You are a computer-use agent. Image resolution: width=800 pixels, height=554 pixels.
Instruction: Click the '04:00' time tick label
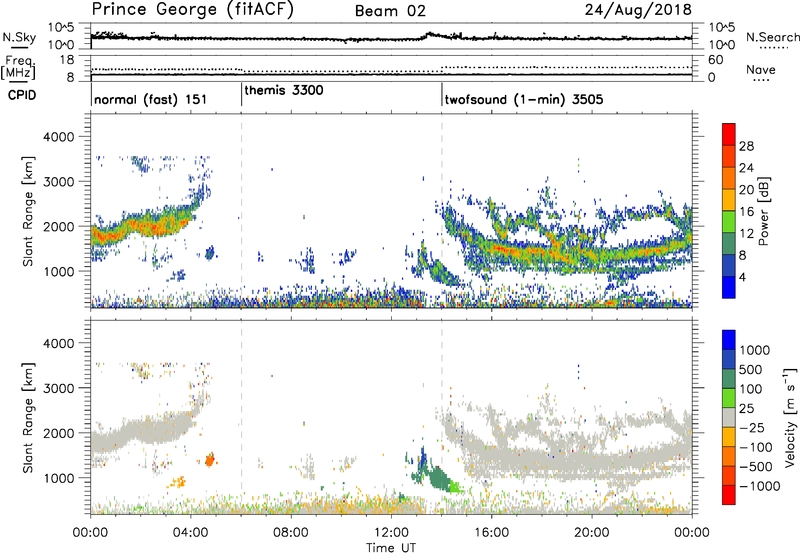click(190, 533)
